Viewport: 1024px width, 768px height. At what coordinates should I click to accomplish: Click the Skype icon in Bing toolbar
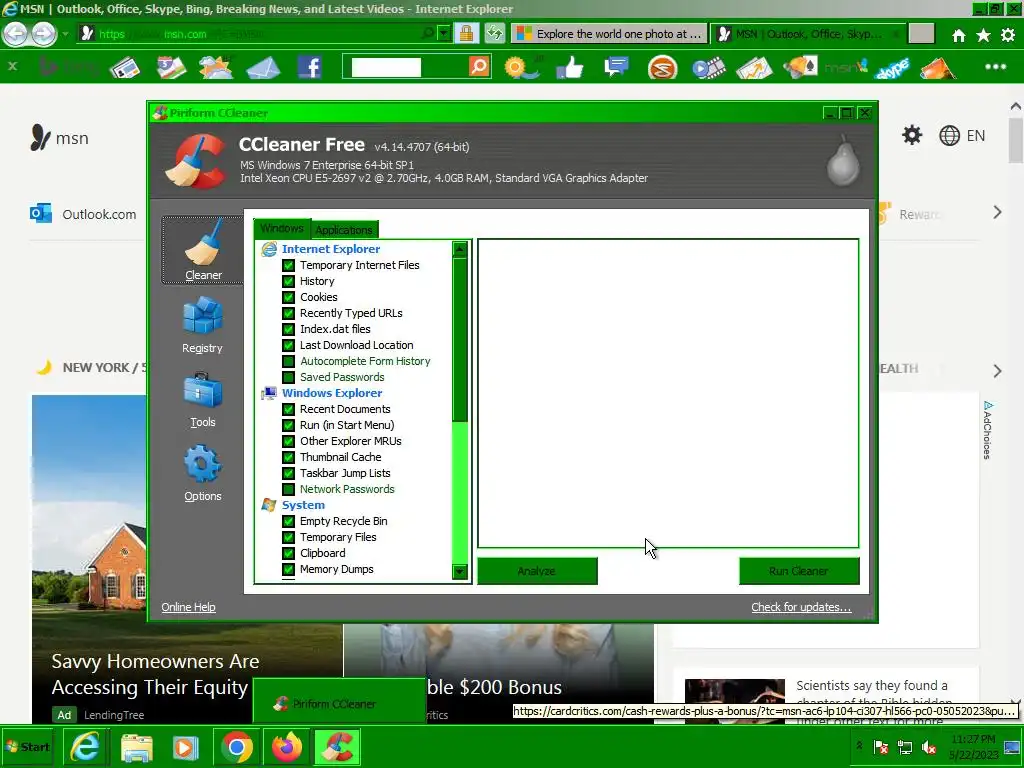[x=891, y=68]
